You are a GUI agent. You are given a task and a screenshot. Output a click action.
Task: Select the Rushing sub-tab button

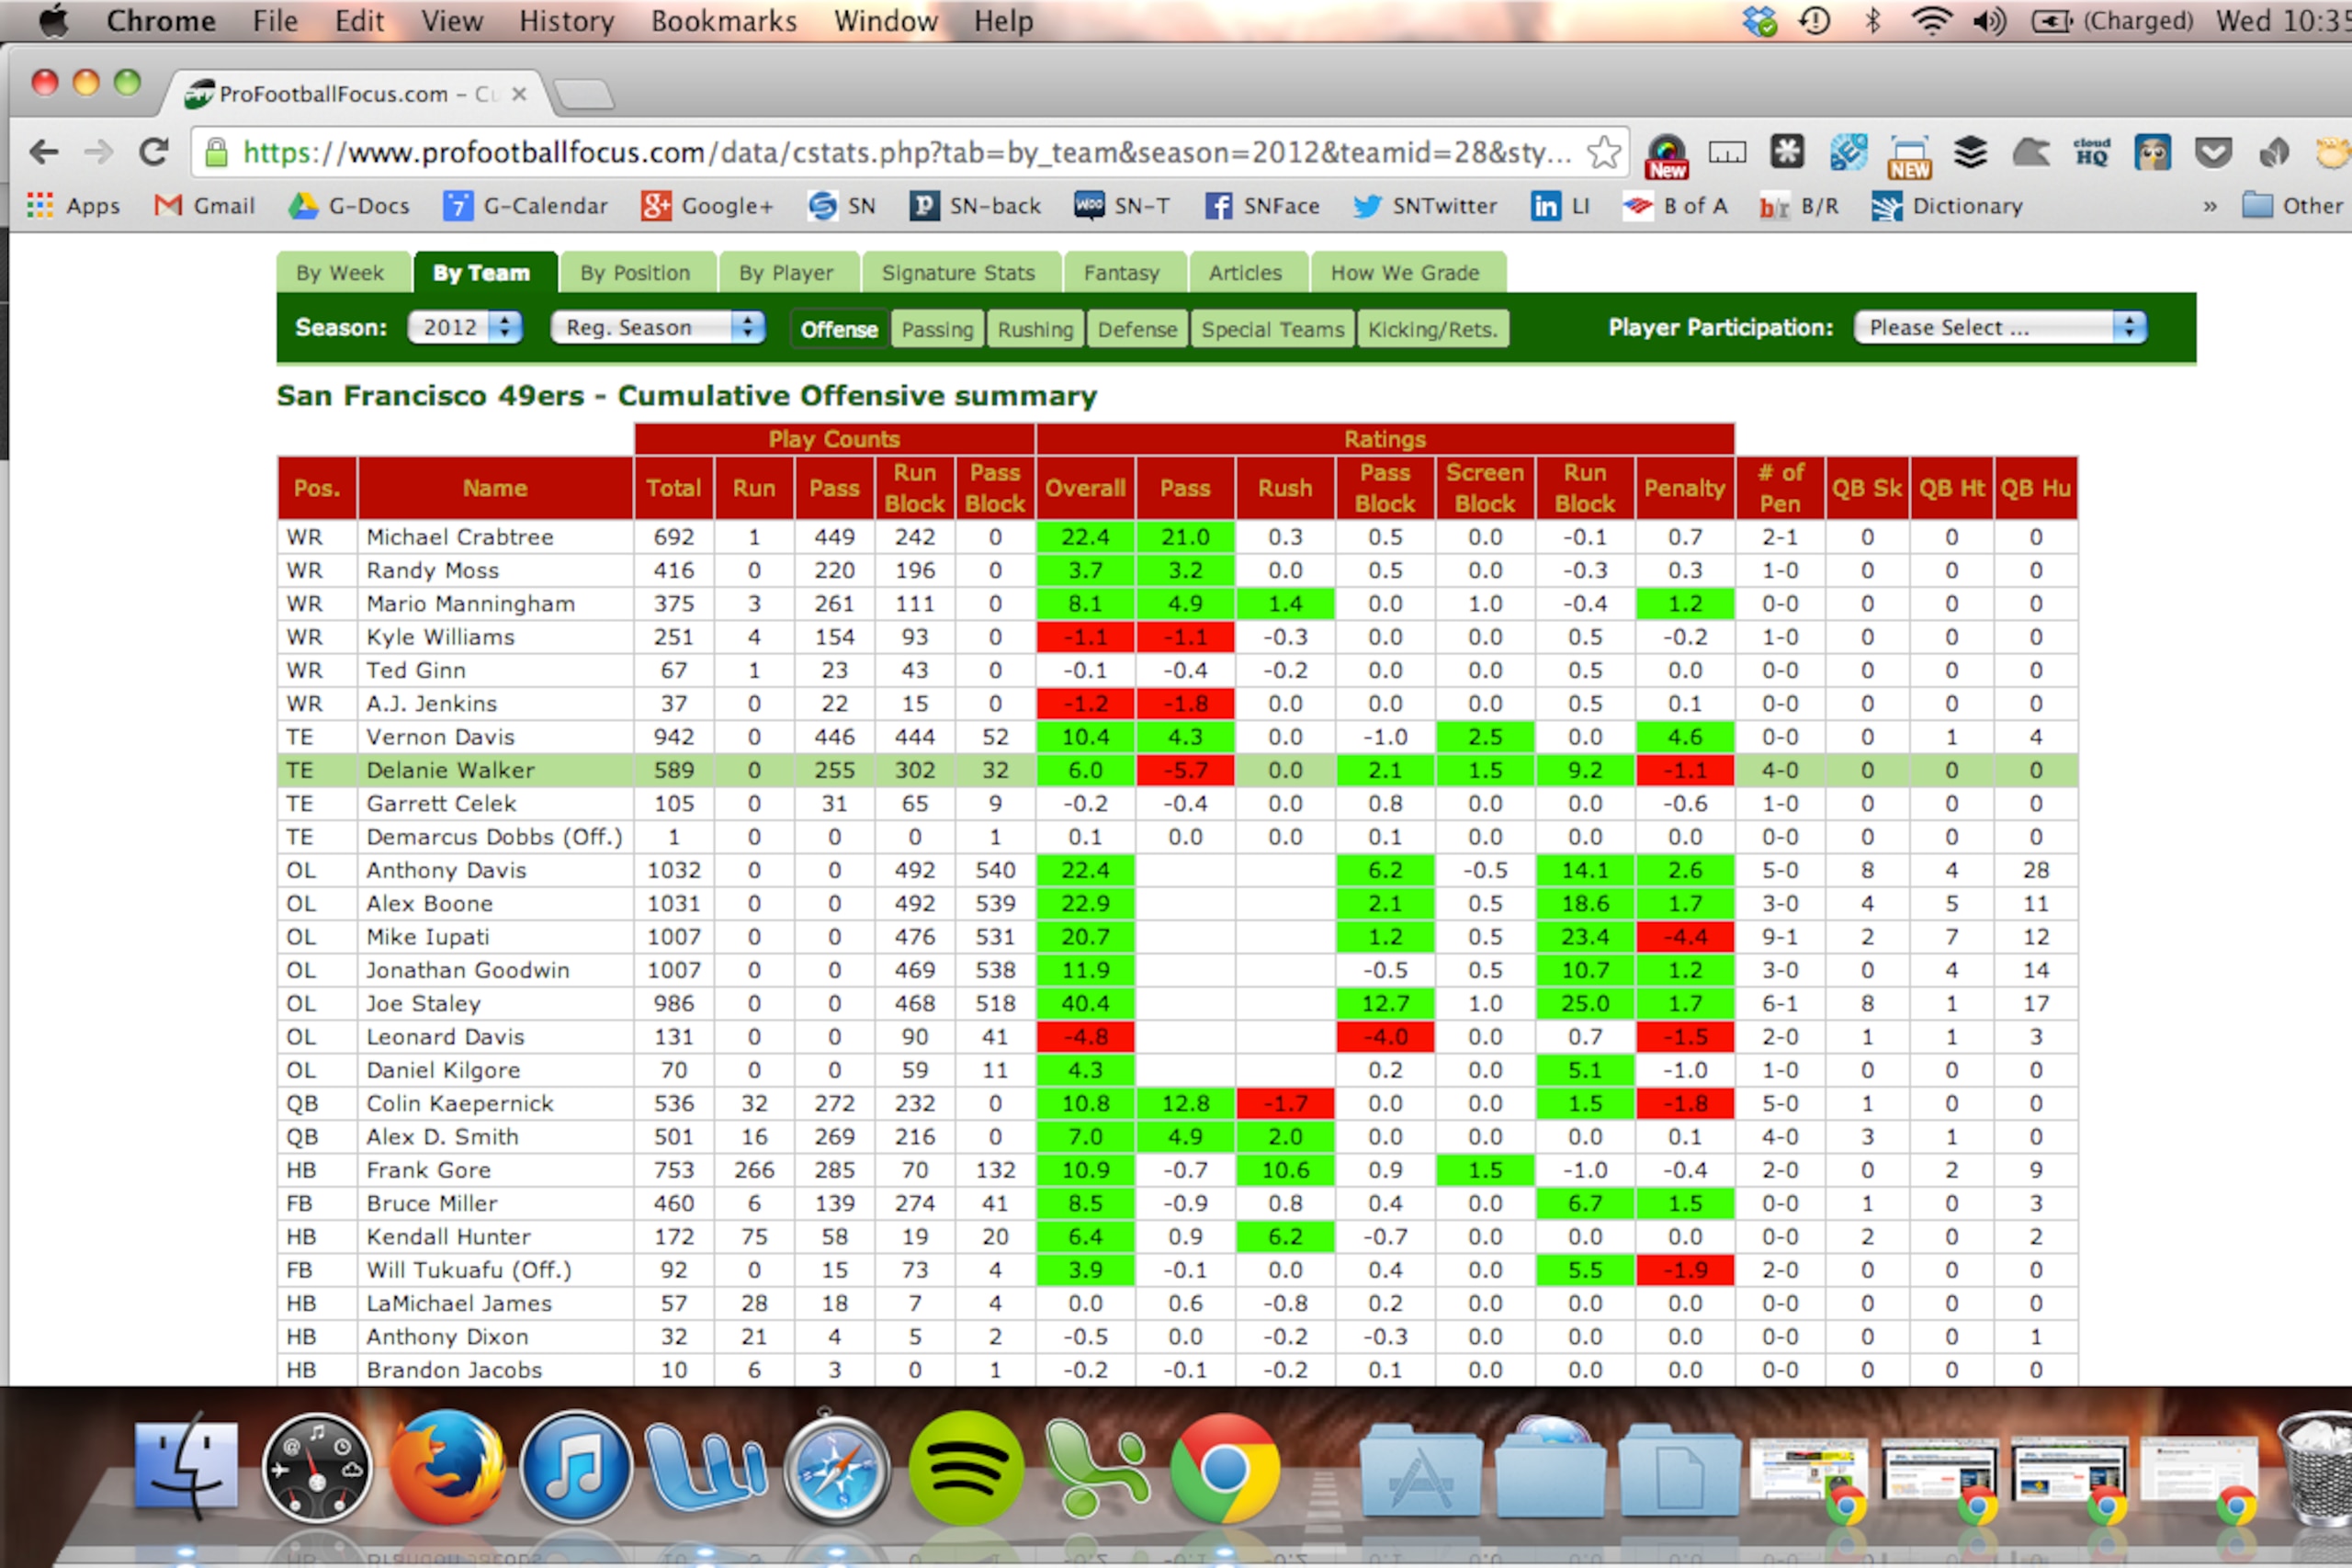tap(1035, 329)
